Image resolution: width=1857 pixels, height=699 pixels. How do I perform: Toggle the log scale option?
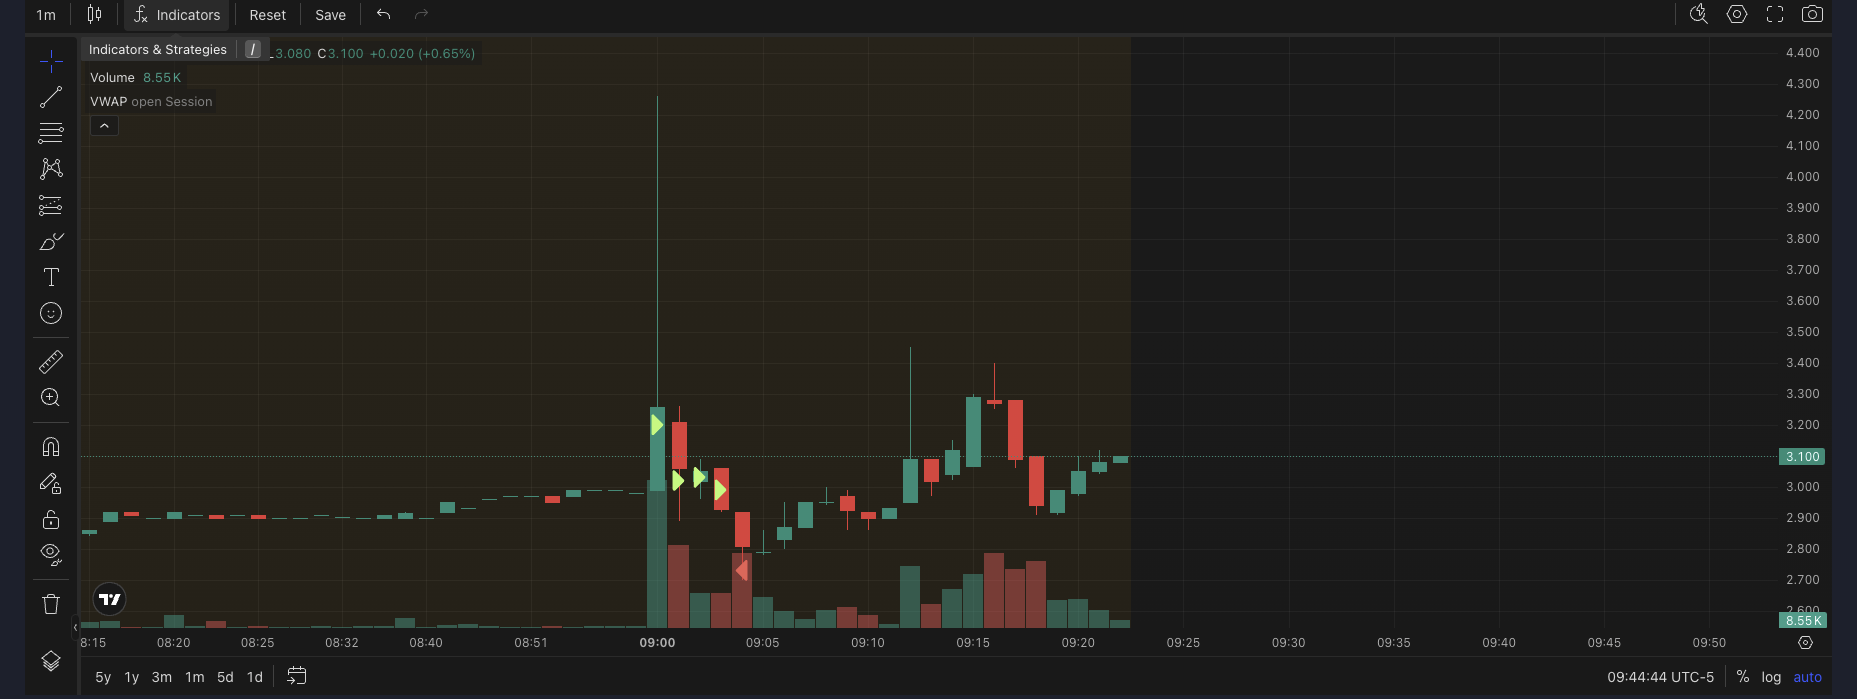(1771, 677)
